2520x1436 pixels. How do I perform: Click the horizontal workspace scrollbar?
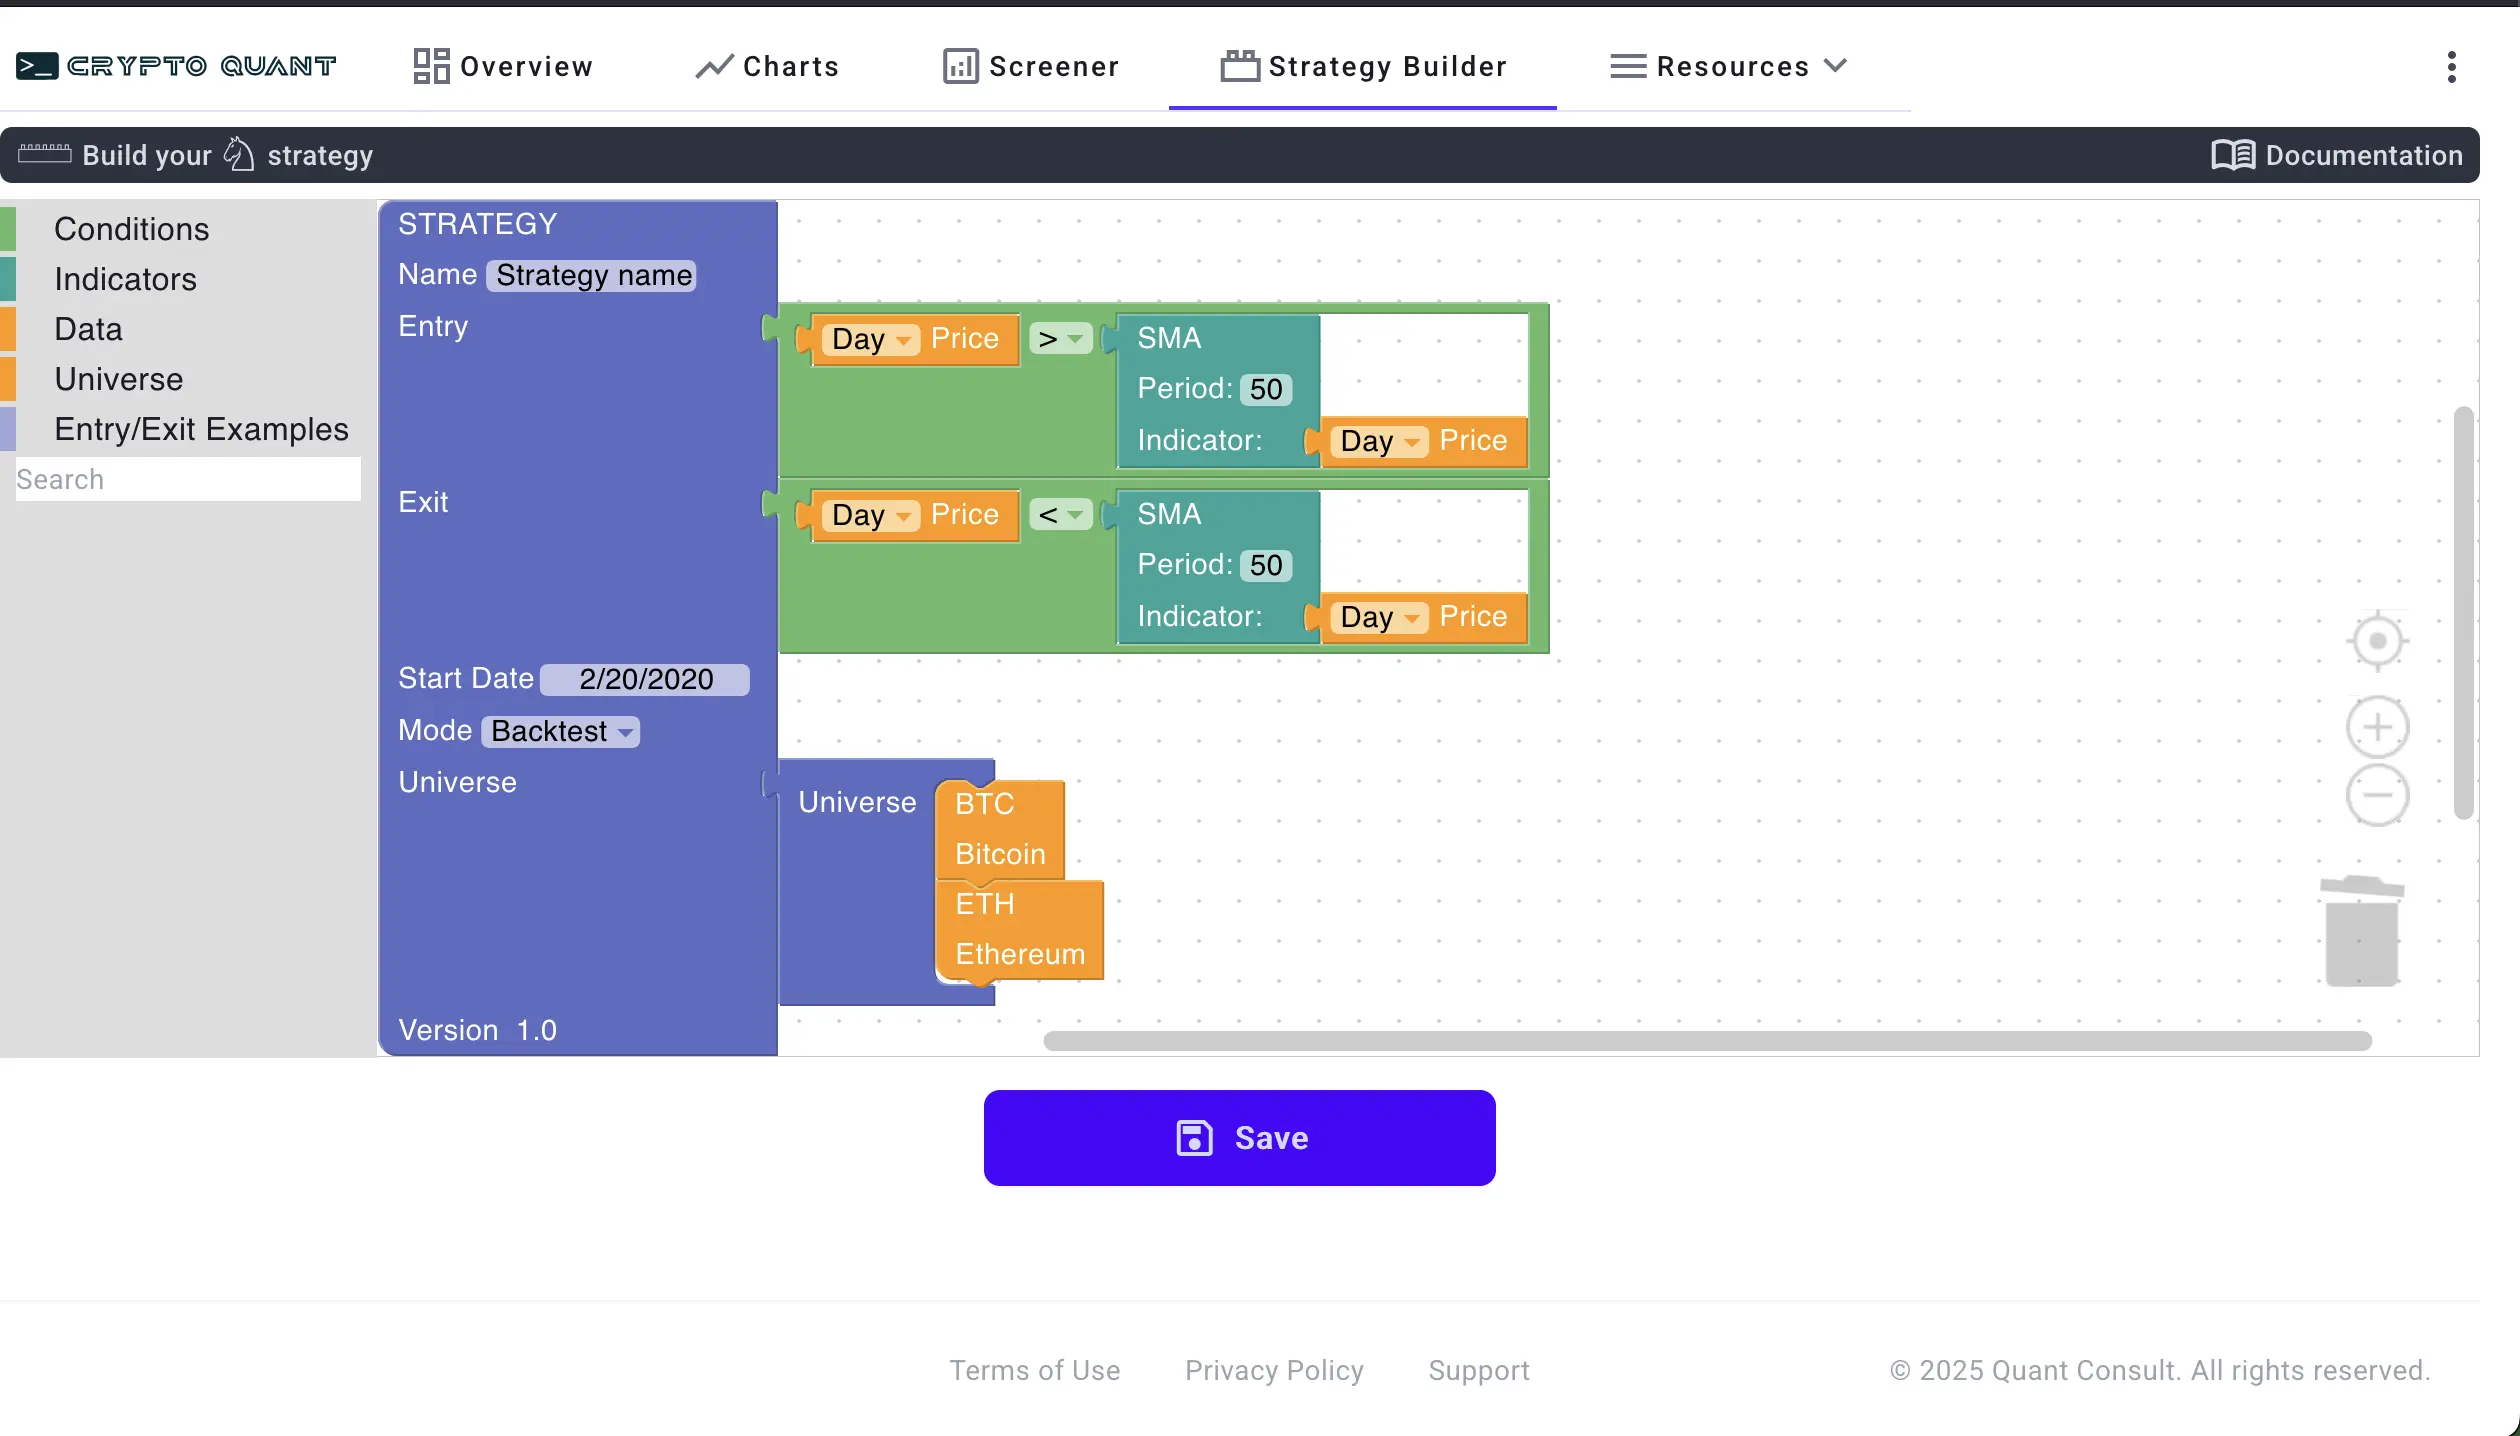(1706, 1041)
